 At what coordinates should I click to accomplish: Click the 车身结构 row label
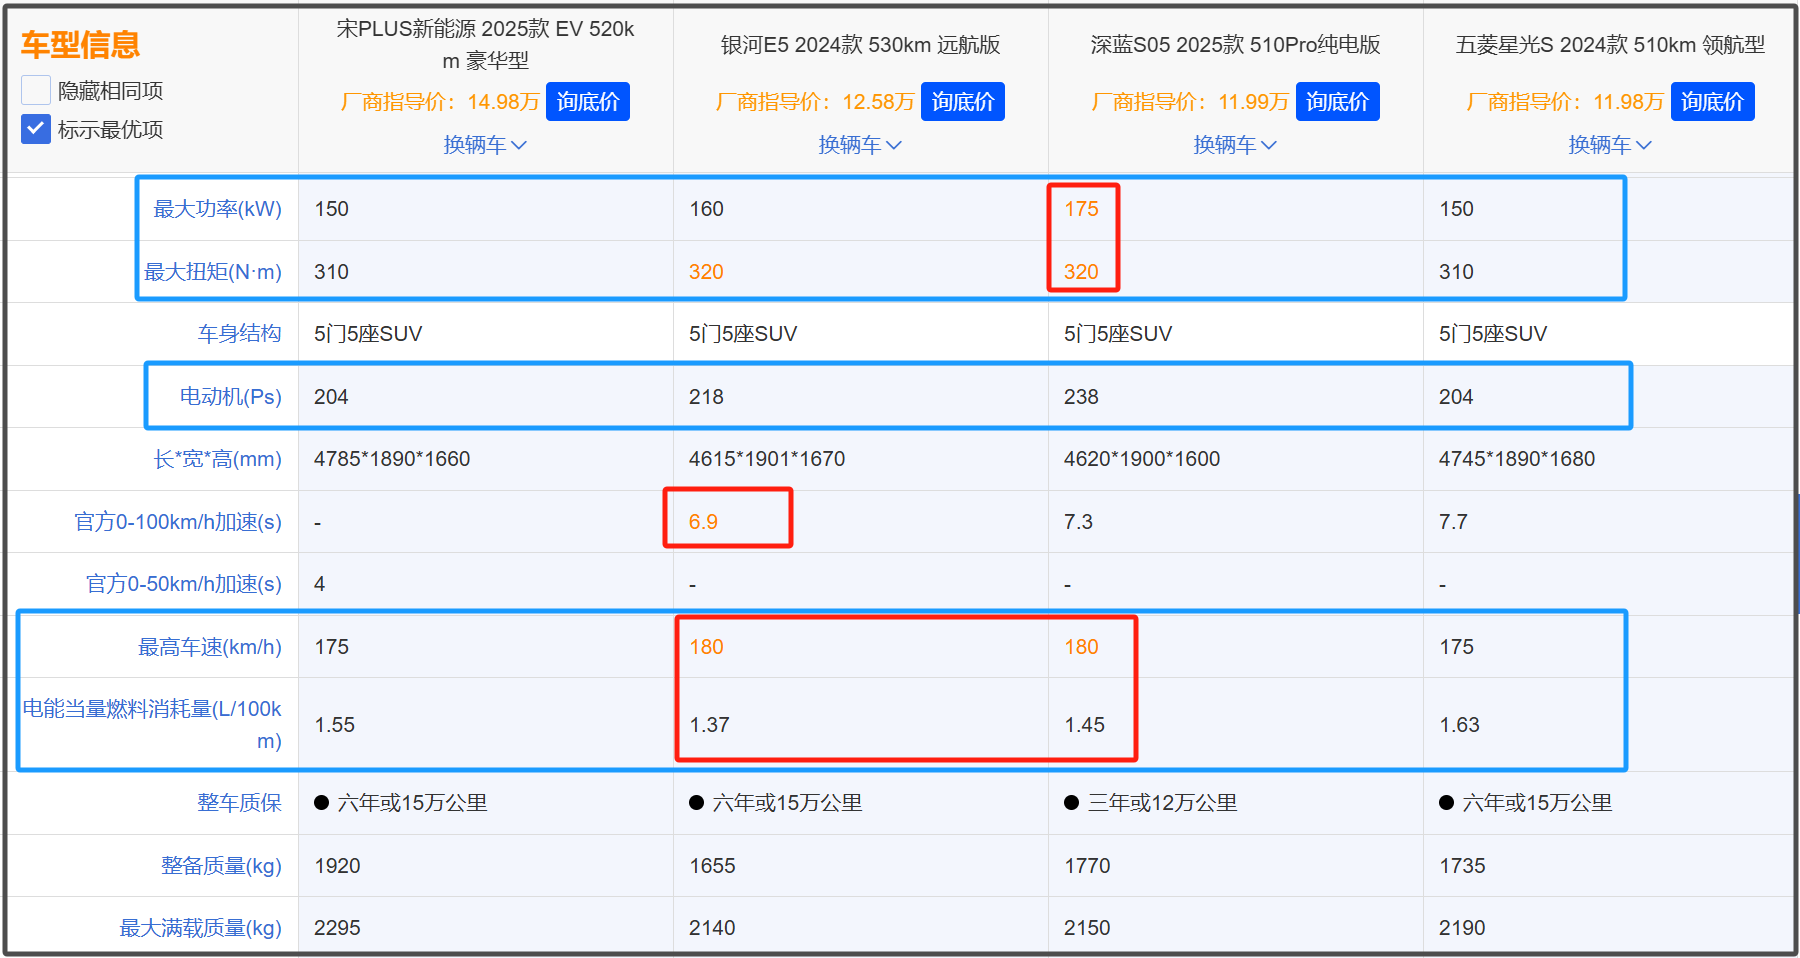tap(240, 334)
